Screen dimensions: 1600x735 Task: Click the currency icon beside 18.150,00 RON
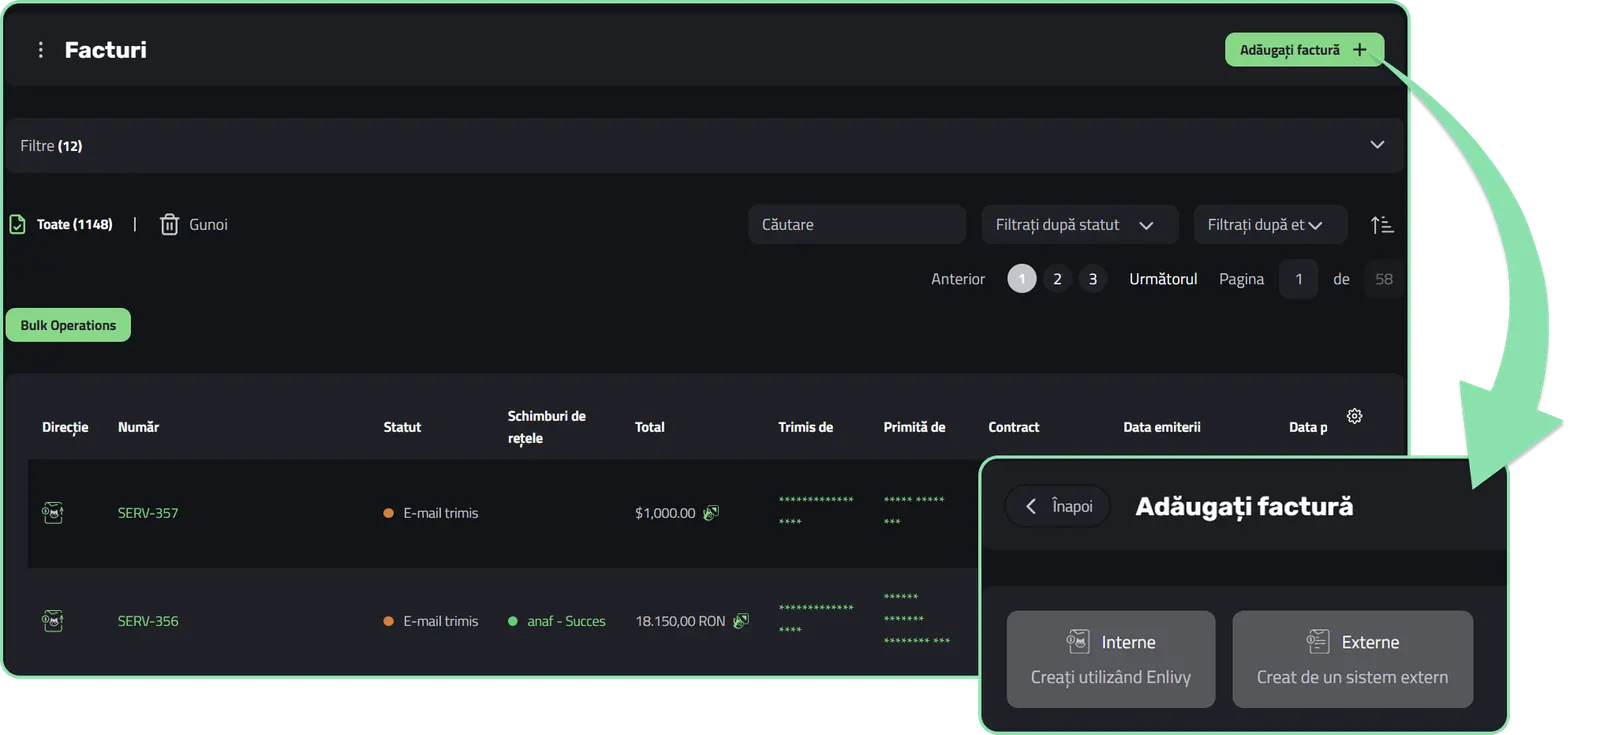[x=741, y=621]
